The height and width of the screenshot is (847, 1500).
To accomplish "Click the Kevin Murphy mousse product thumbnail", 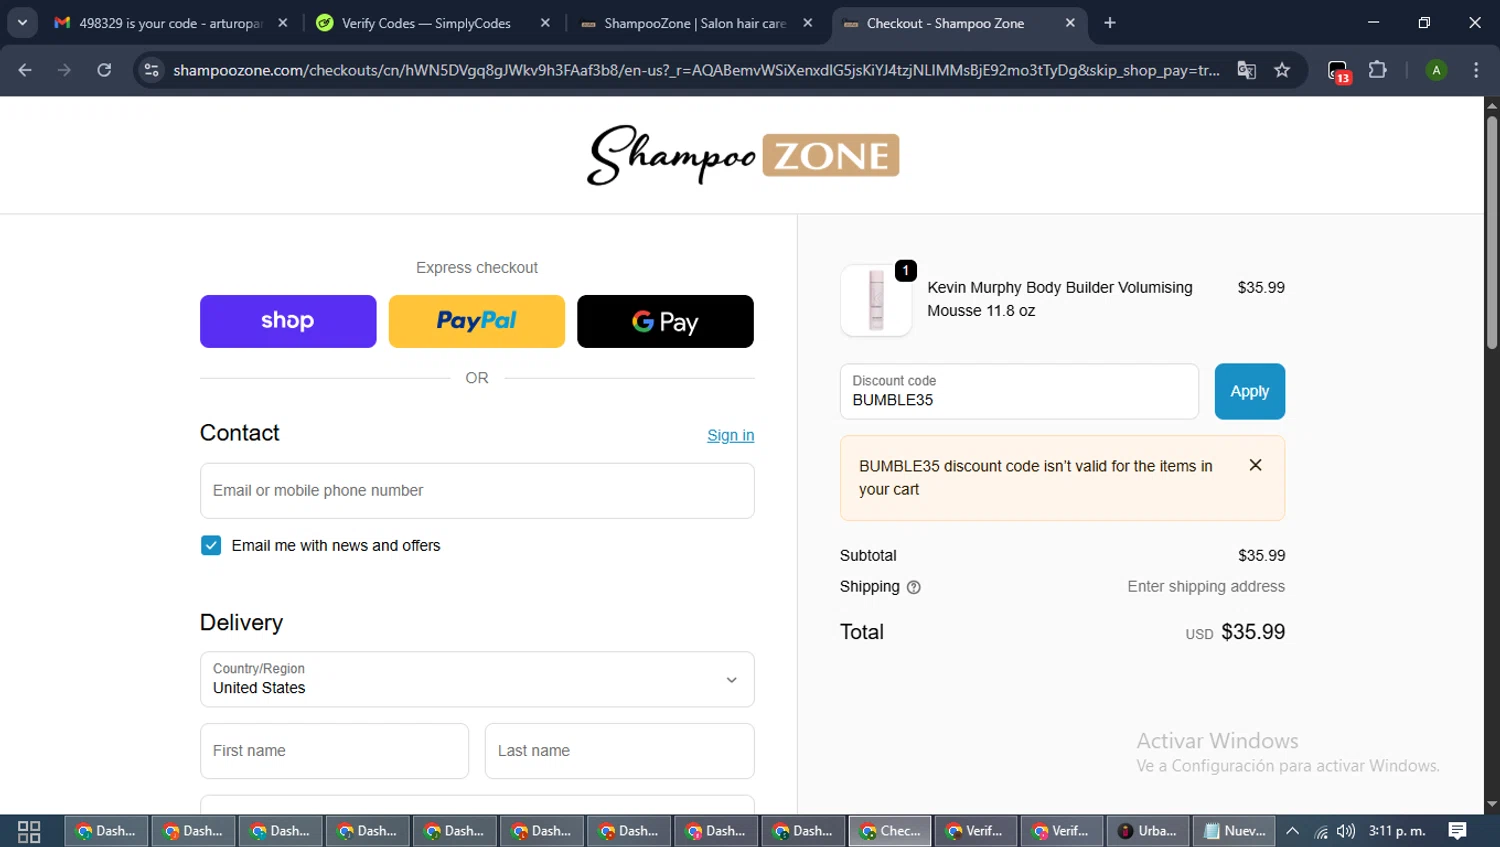I will [876, 300].
